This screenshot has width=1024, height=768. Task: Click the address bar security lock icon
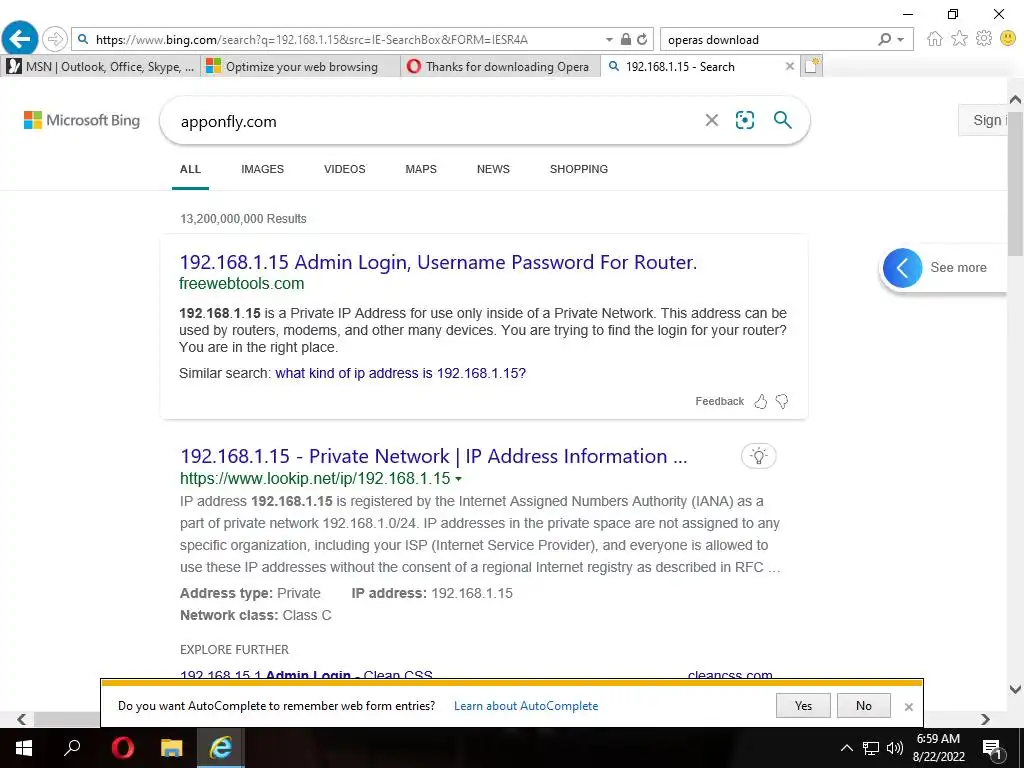tap(626, 39)
